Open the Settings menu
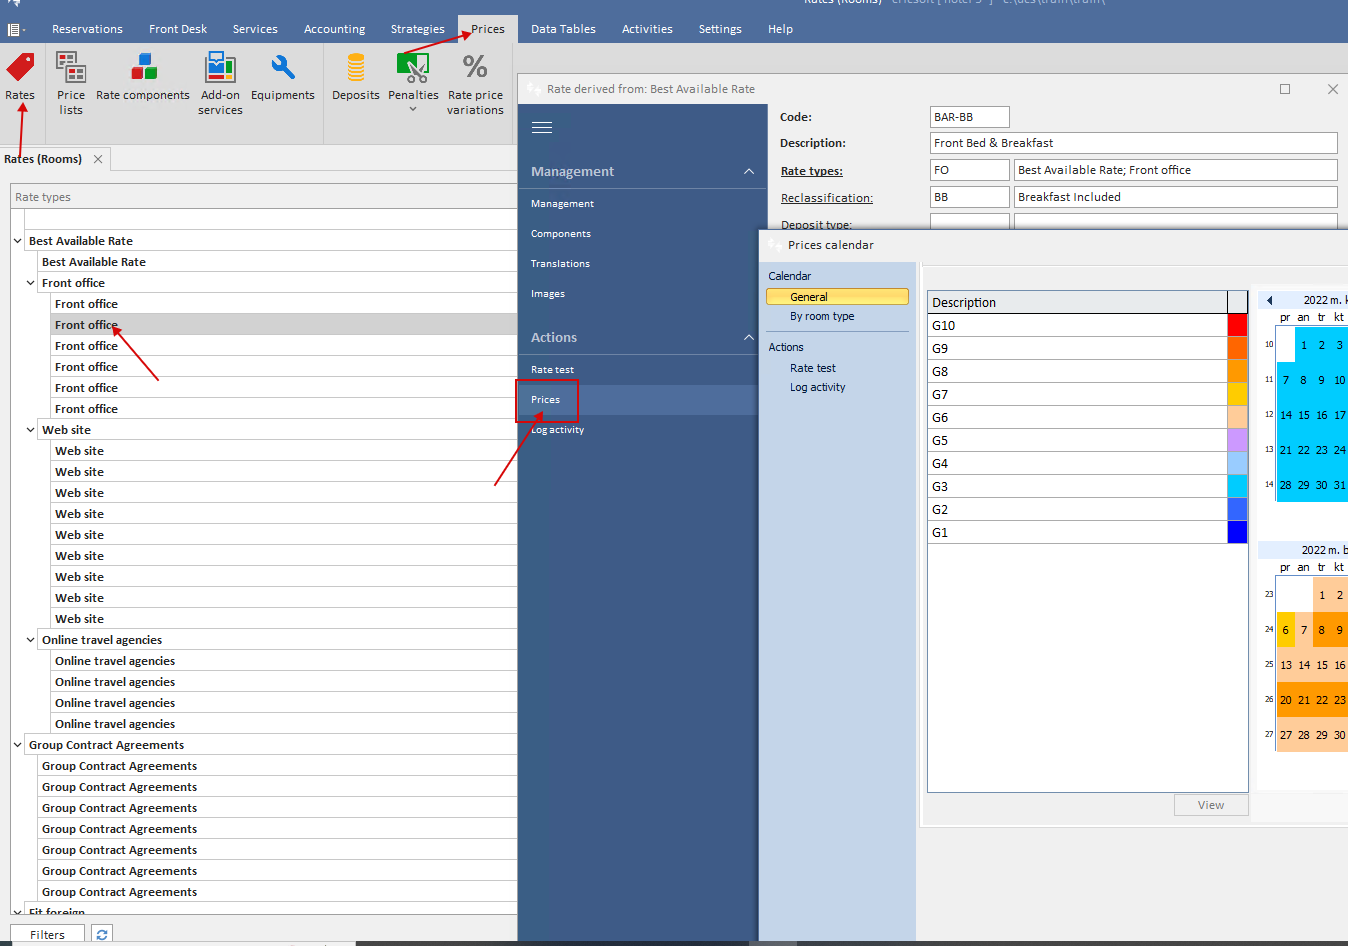Viewport: 1348px width, 946px height. point(720,29)
